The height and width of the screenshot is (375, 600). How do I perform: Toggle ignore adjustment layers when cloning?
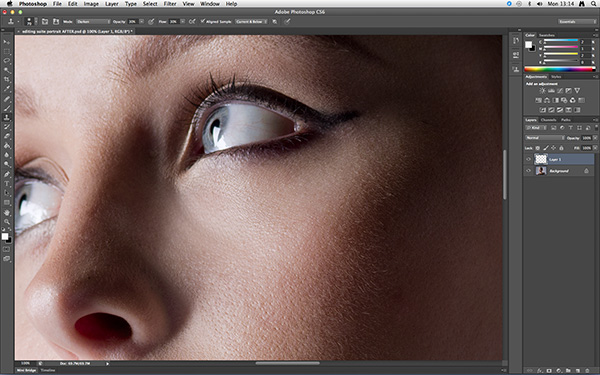(x=275, y=21)
